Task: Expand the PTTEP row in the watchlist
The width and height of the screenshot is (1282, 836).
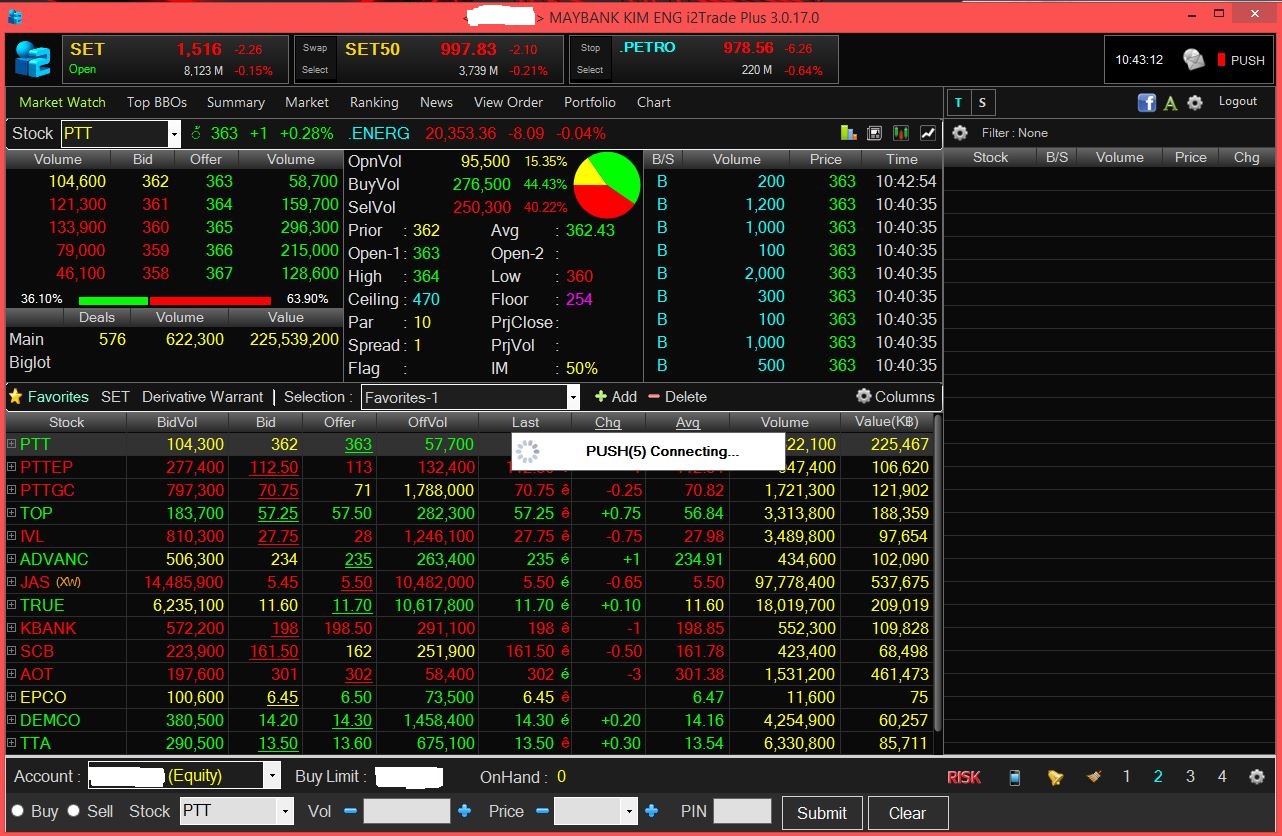Action: [x=12, y=467]
